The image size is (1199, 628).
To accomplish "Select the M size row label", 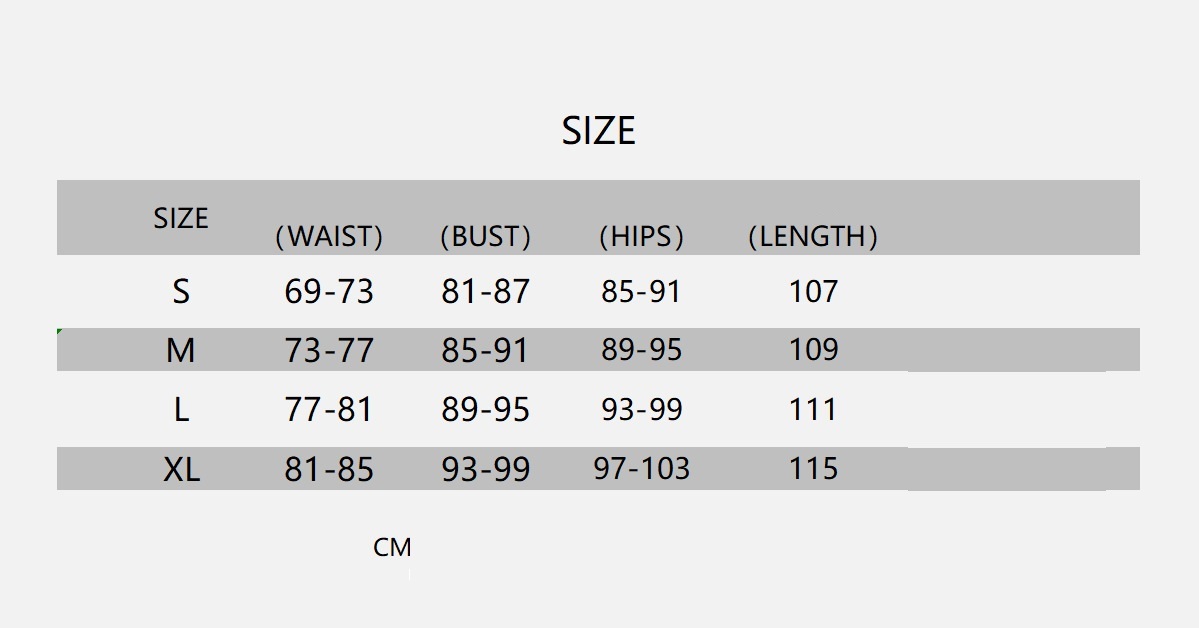I will 181,350.
